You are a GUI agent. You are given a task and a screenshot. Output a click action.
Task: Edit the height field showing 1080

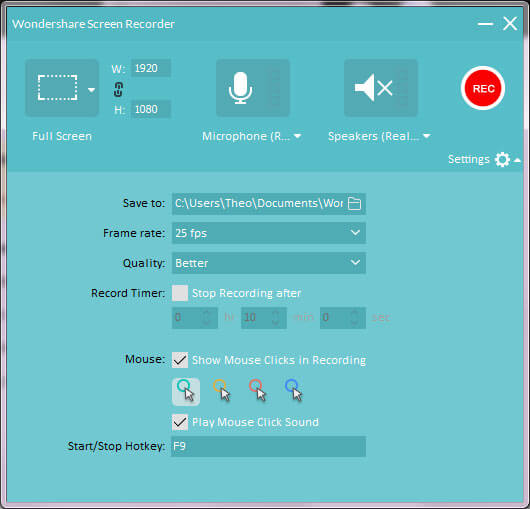151,109
